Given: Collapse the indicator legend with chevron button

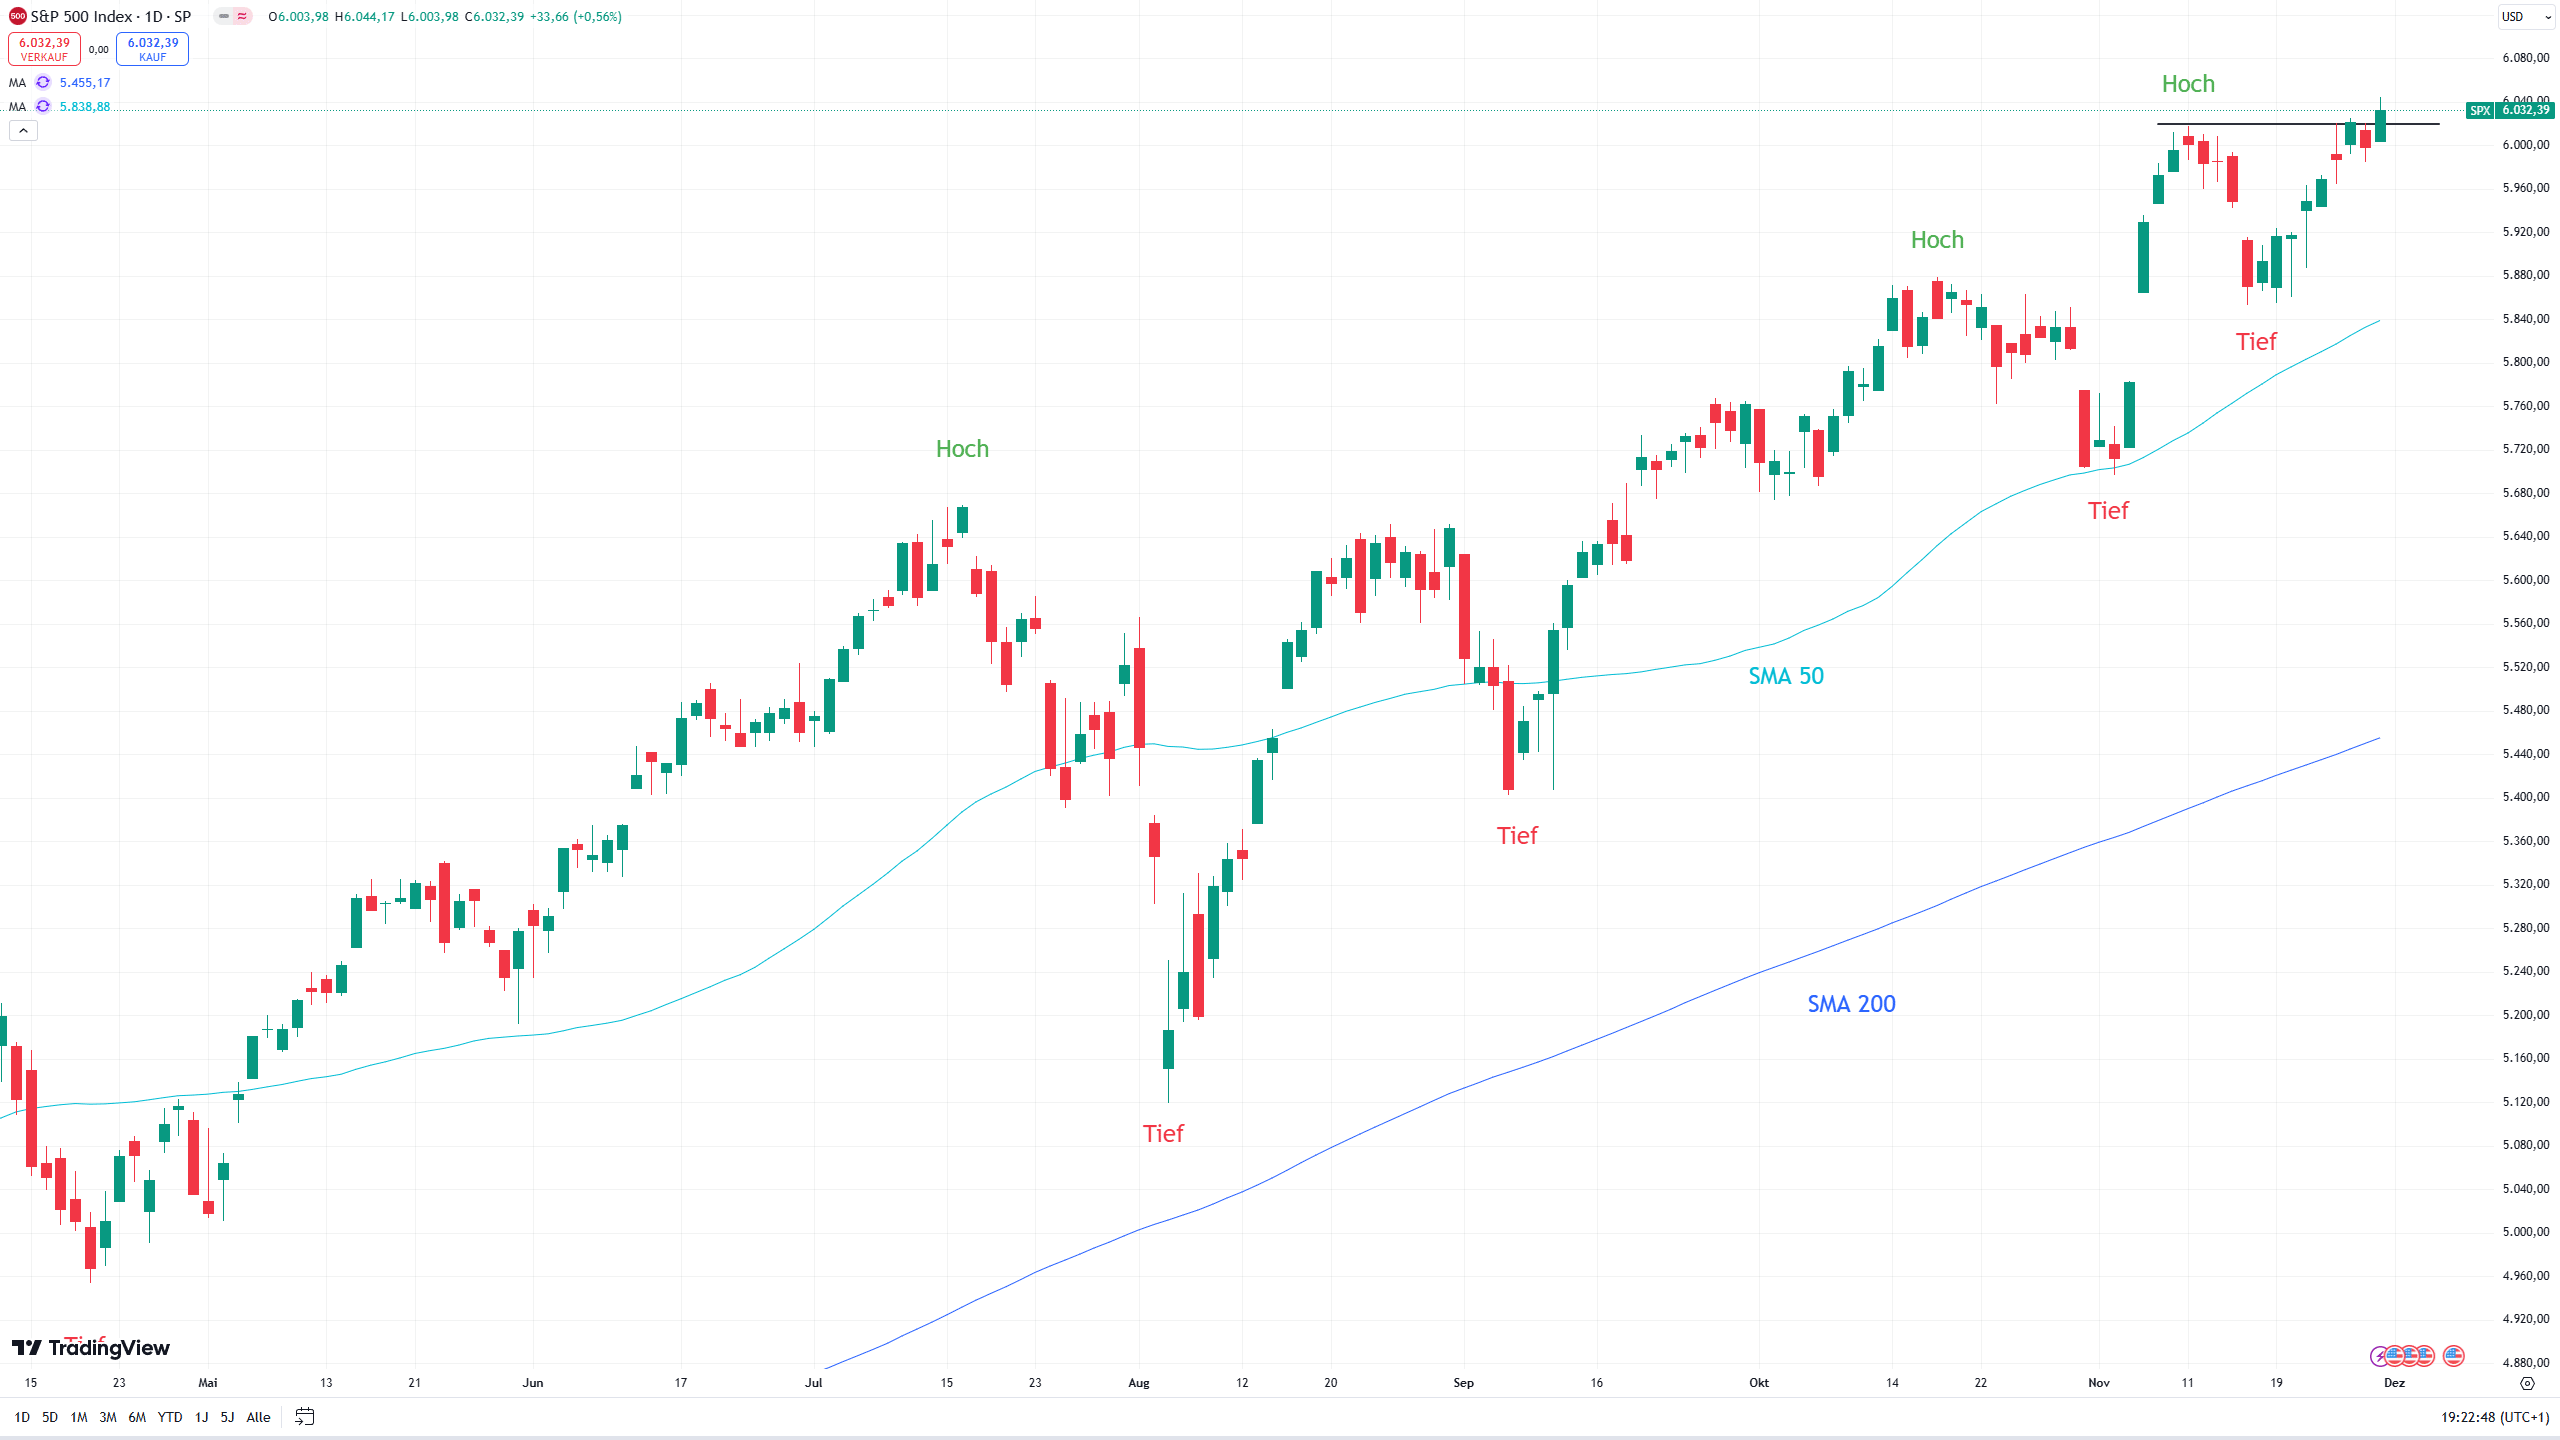Looking at the screenshot, I should tap(23, 131).
